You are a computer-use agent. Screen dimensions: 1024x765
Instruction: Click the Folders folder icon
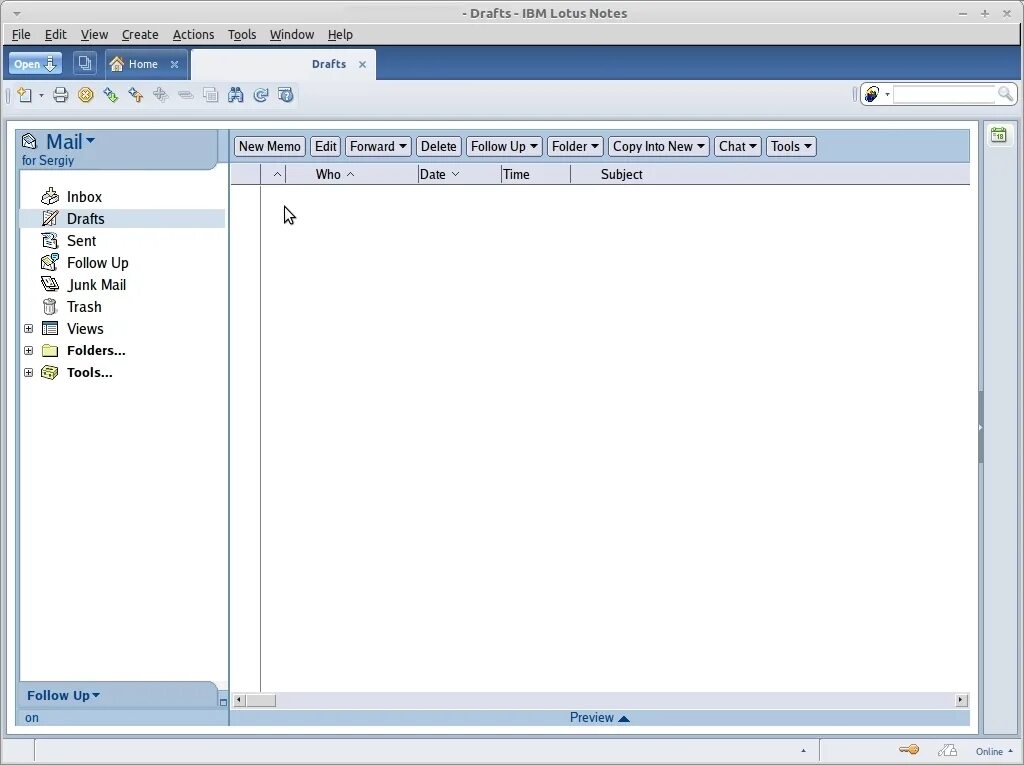50,351
